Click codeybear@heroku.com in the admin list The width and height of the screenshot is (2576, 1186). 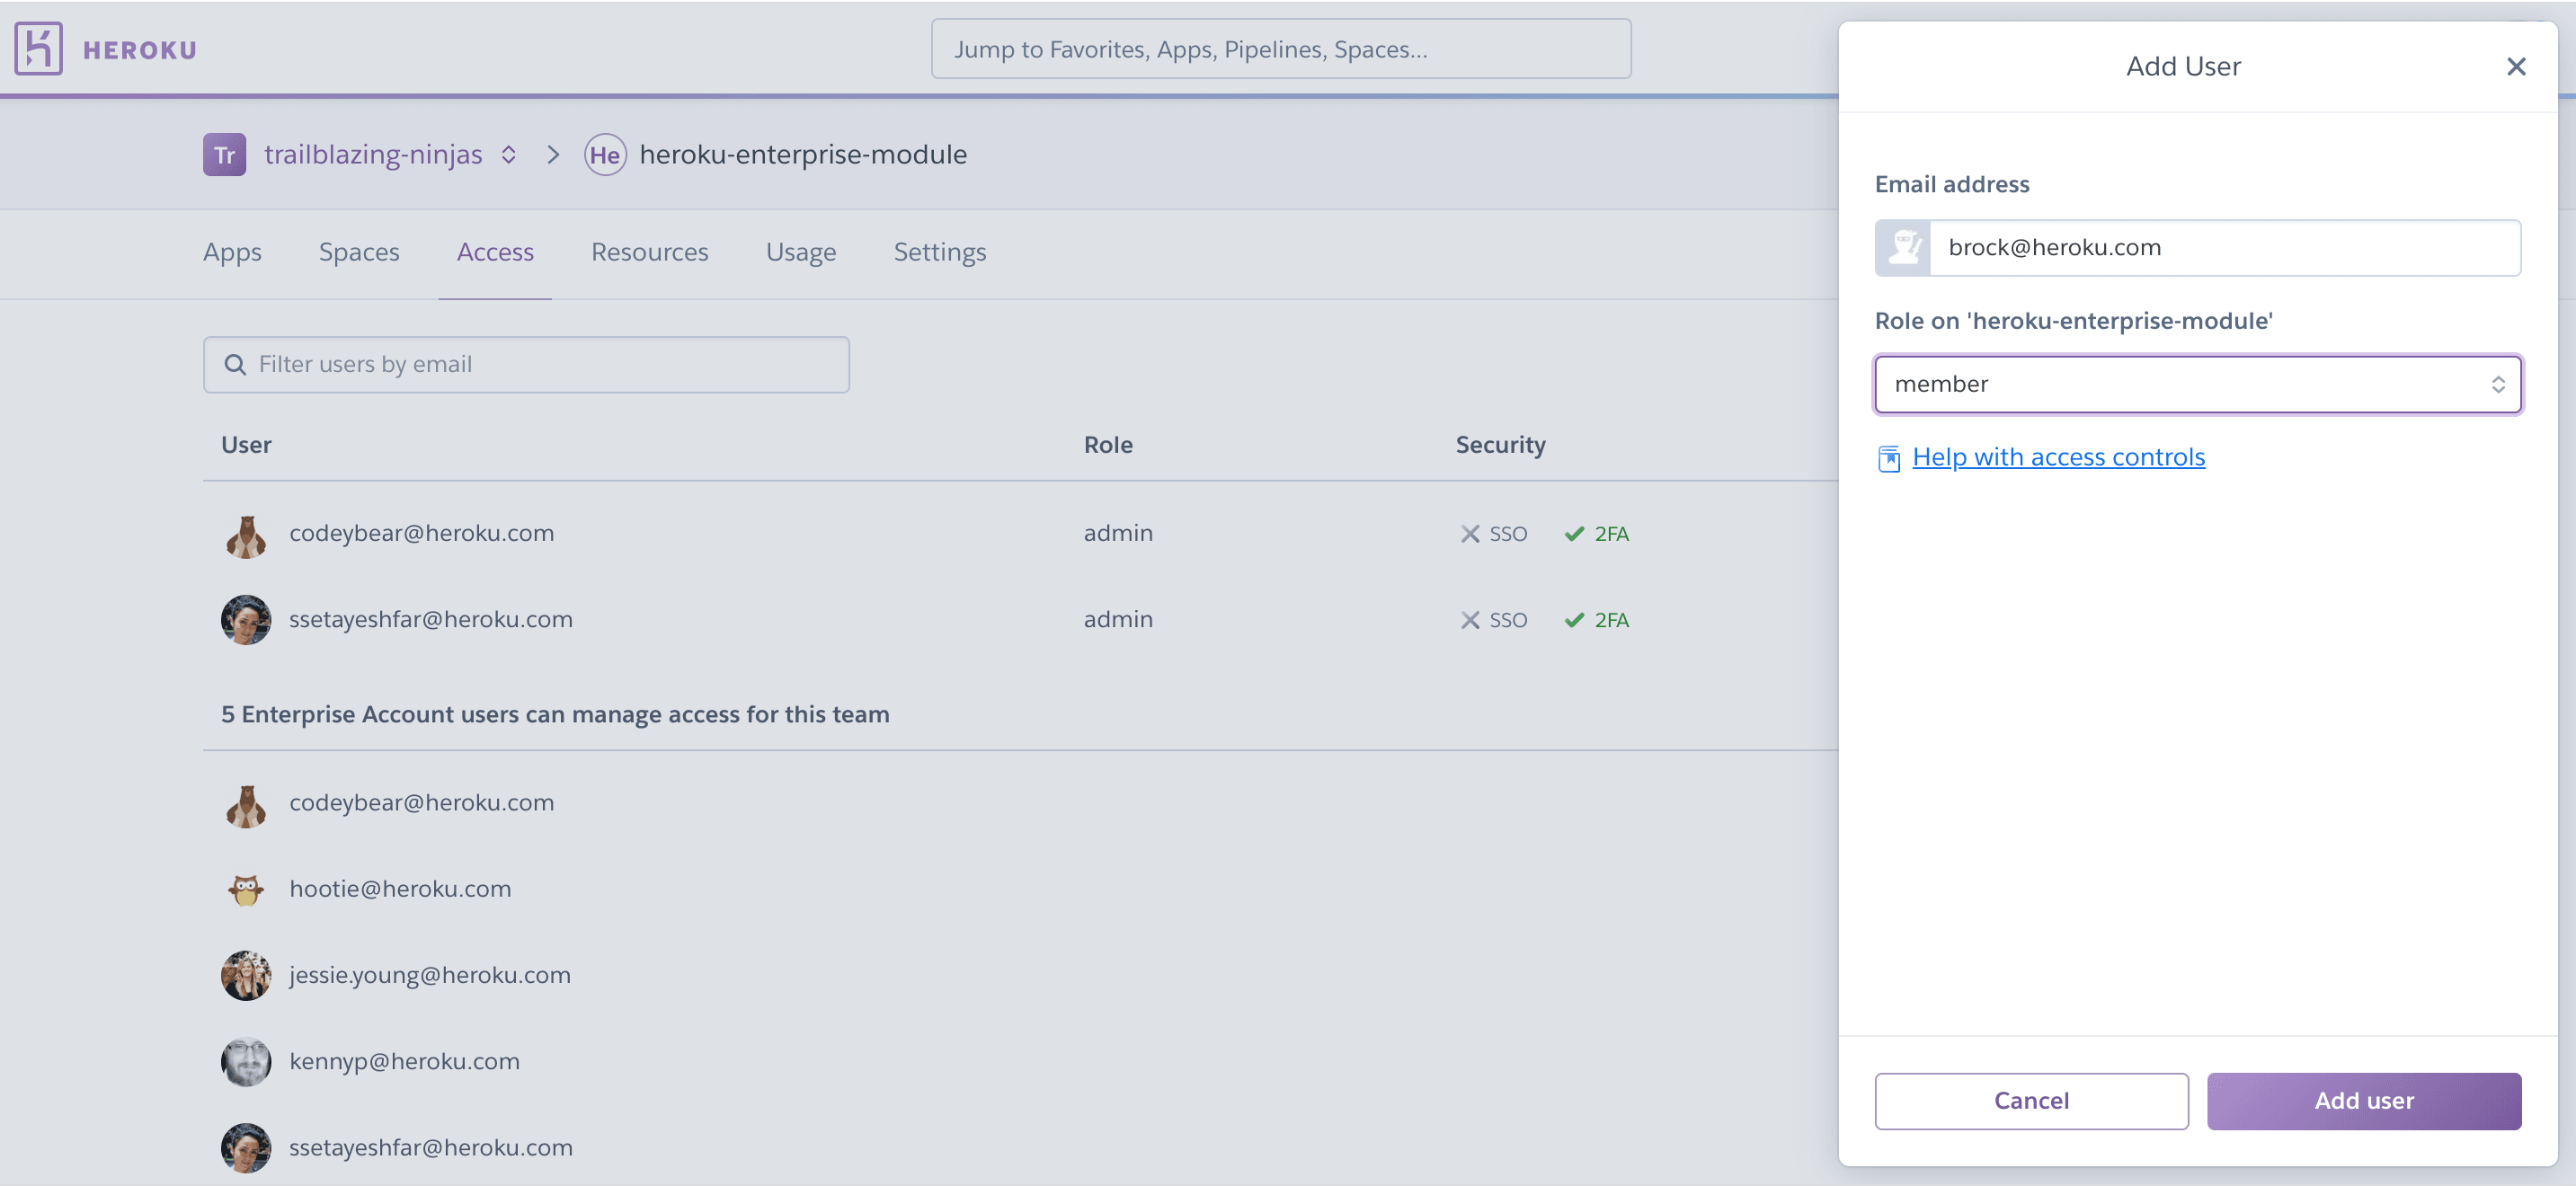[x=421, y=533]
